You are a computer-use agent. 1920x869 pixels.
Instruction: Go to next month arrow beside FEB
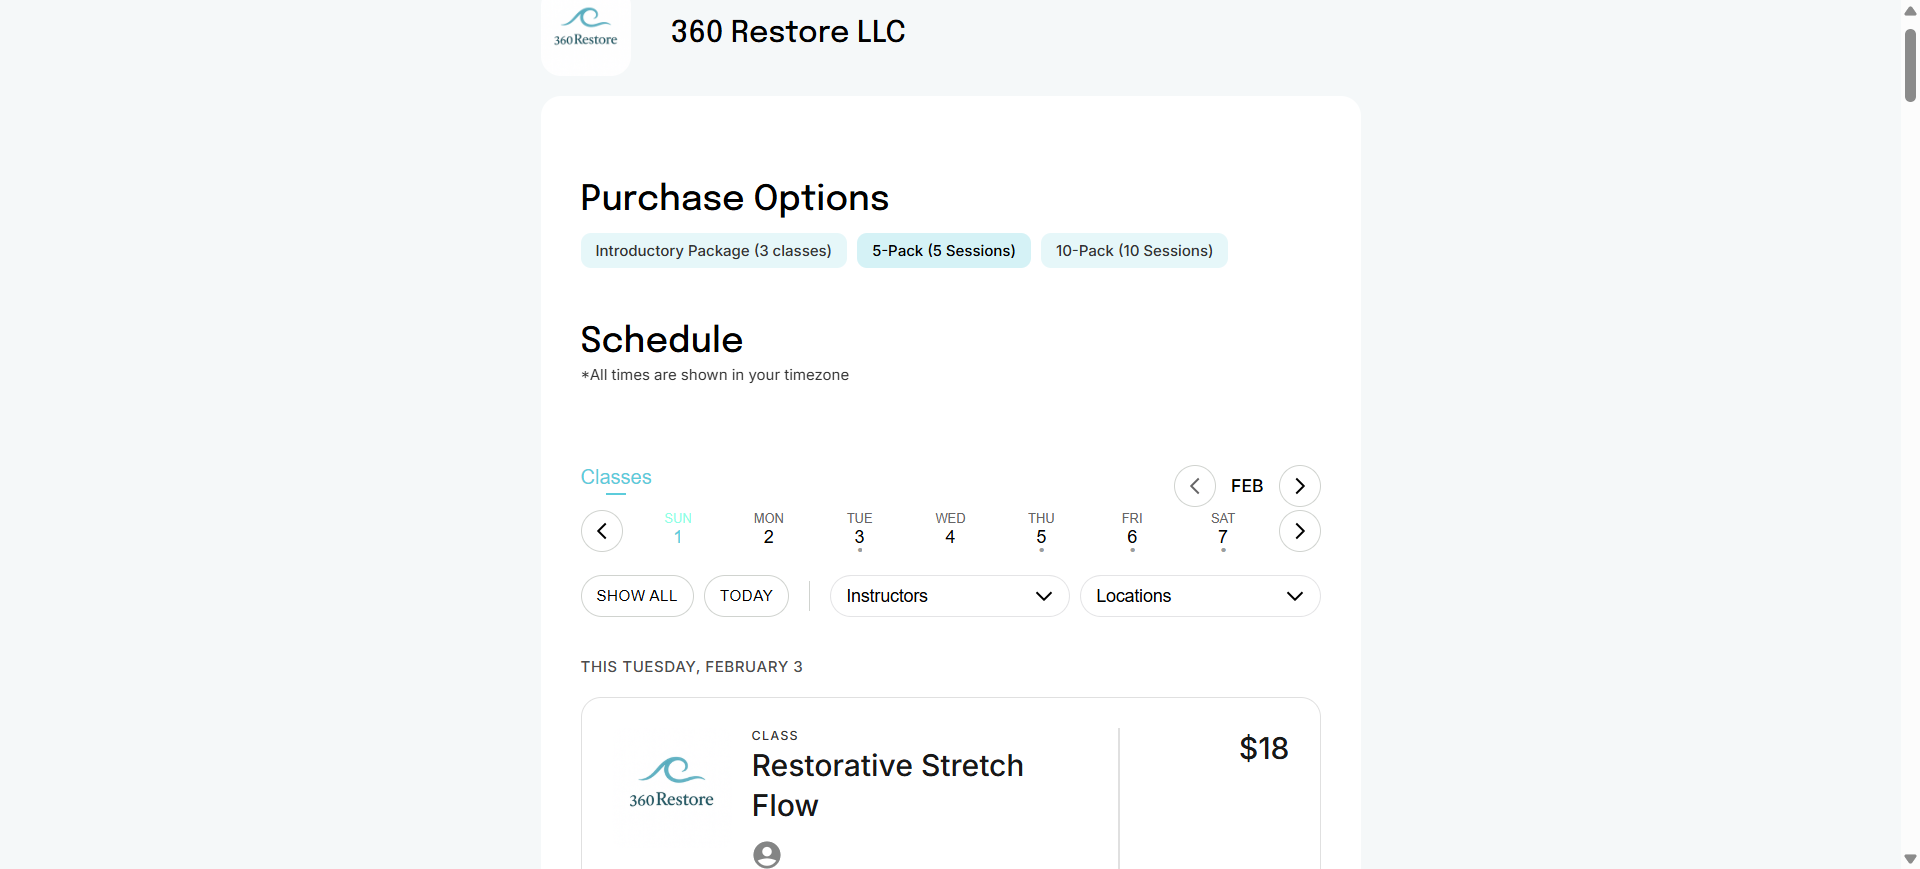(1299, 486)
